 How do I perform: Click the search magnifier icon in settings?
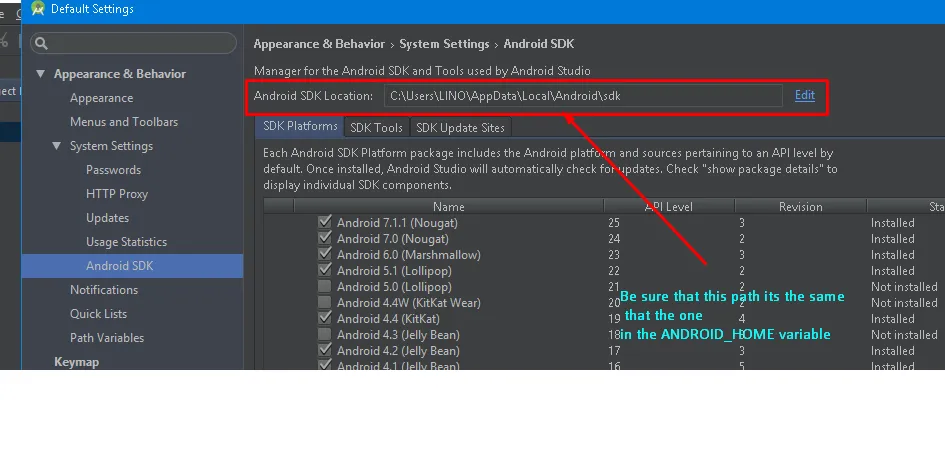point(41,43)
